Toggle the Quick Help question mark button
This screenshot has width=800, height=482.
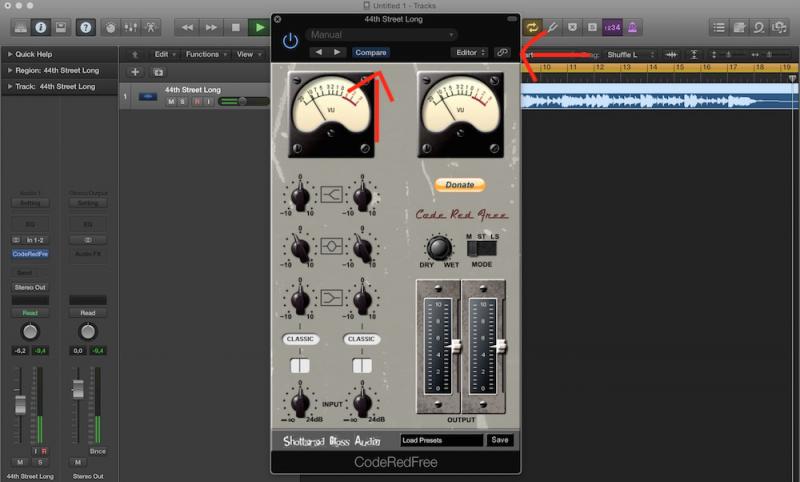pyautogui.click(x=86, y=27)
